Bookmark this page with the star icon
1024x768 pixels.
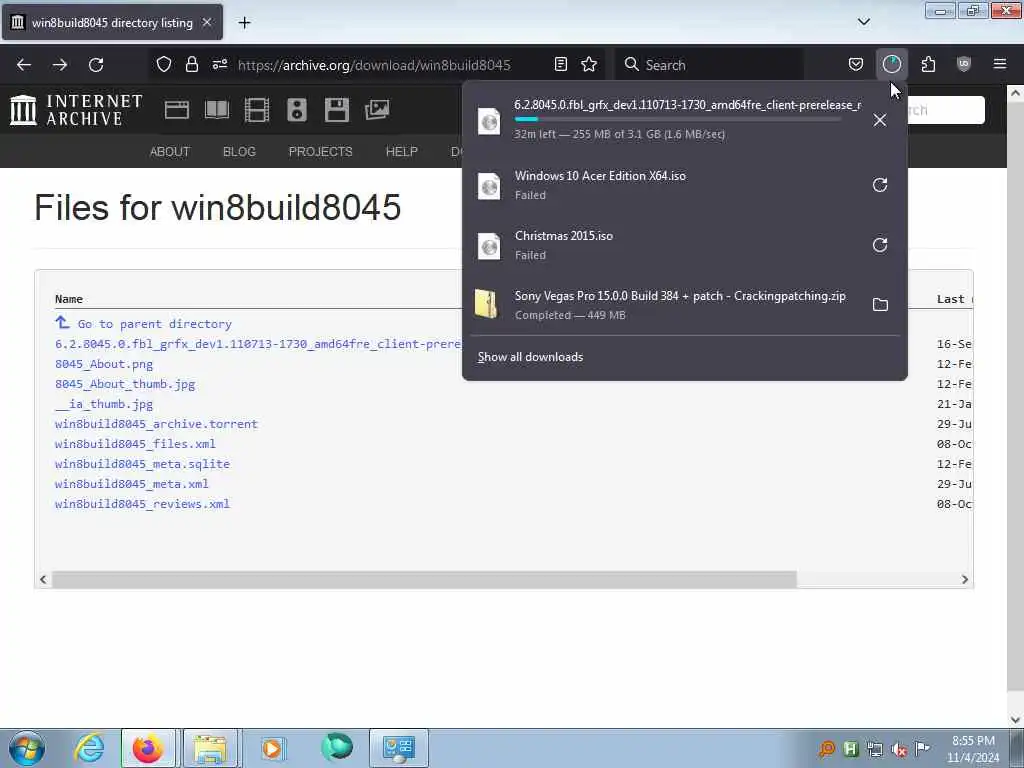click(589, 65)
